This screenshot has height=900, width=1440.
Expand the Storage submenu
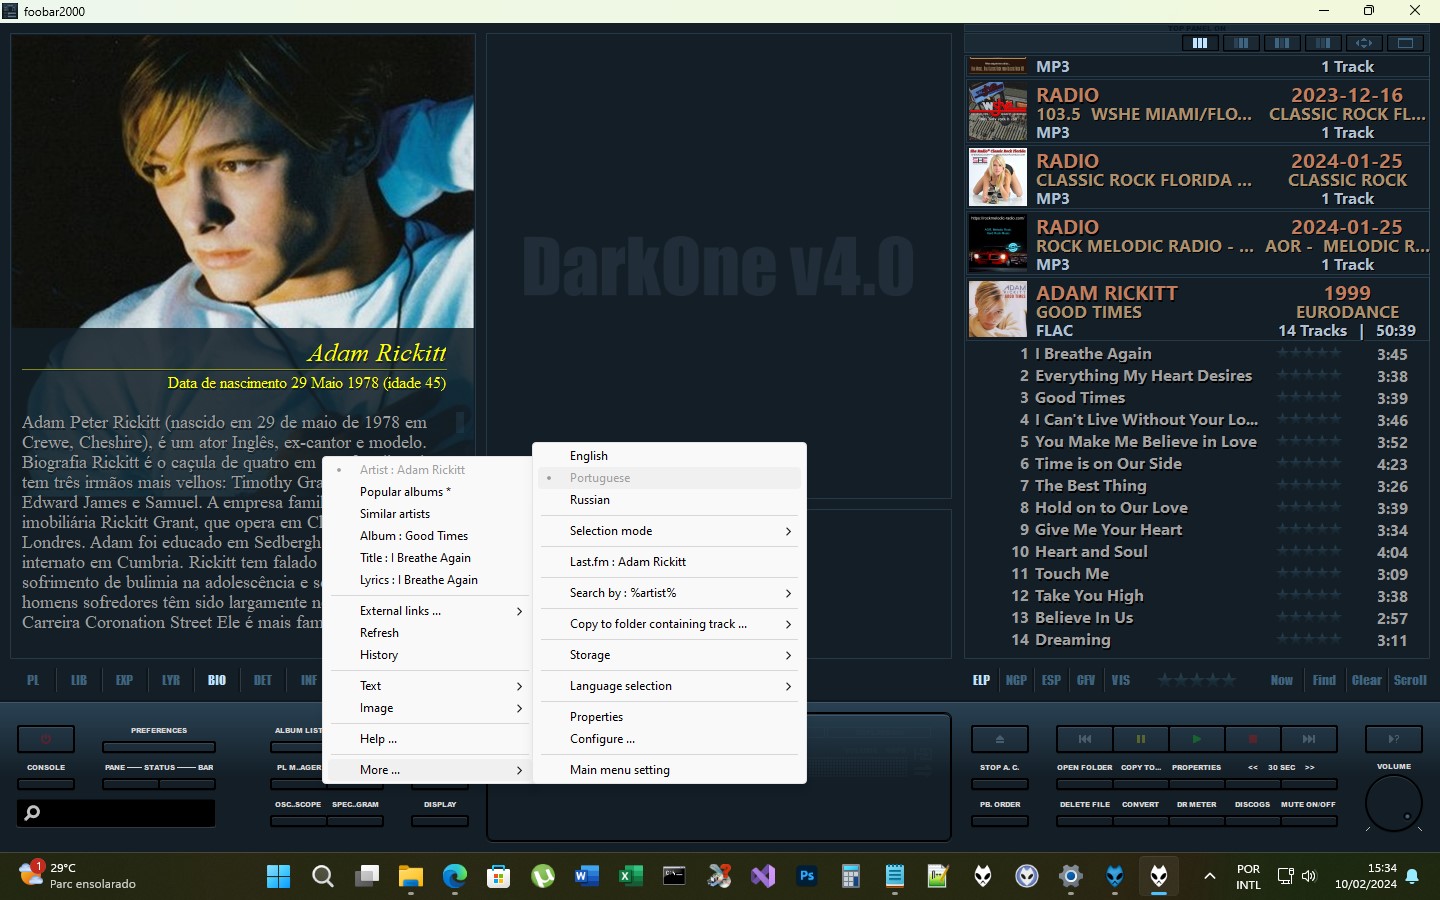(669, 655)
